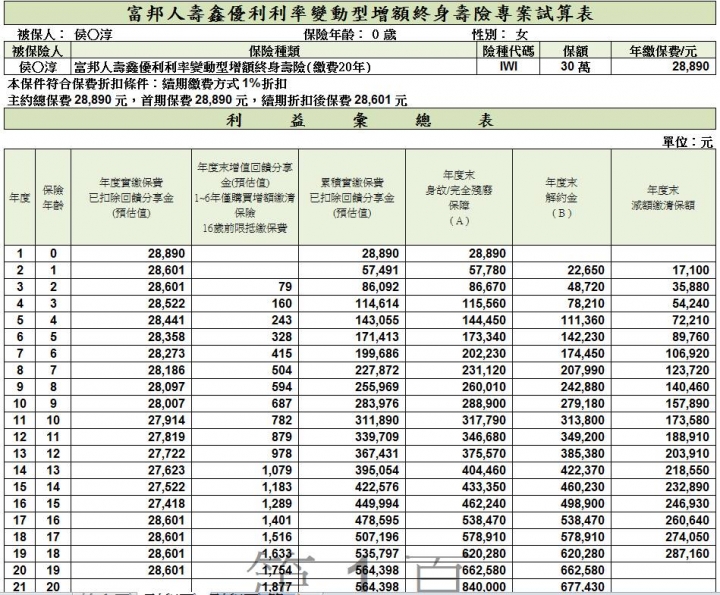Select the 年度 column header
720x595 pixels.
pos(20,198)
